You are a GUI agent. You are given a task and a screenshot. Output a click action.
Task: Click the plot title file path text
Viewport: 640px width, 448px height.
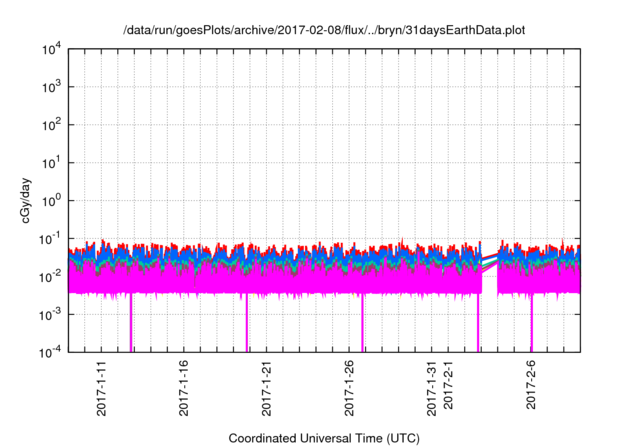(x=323, y=31)
